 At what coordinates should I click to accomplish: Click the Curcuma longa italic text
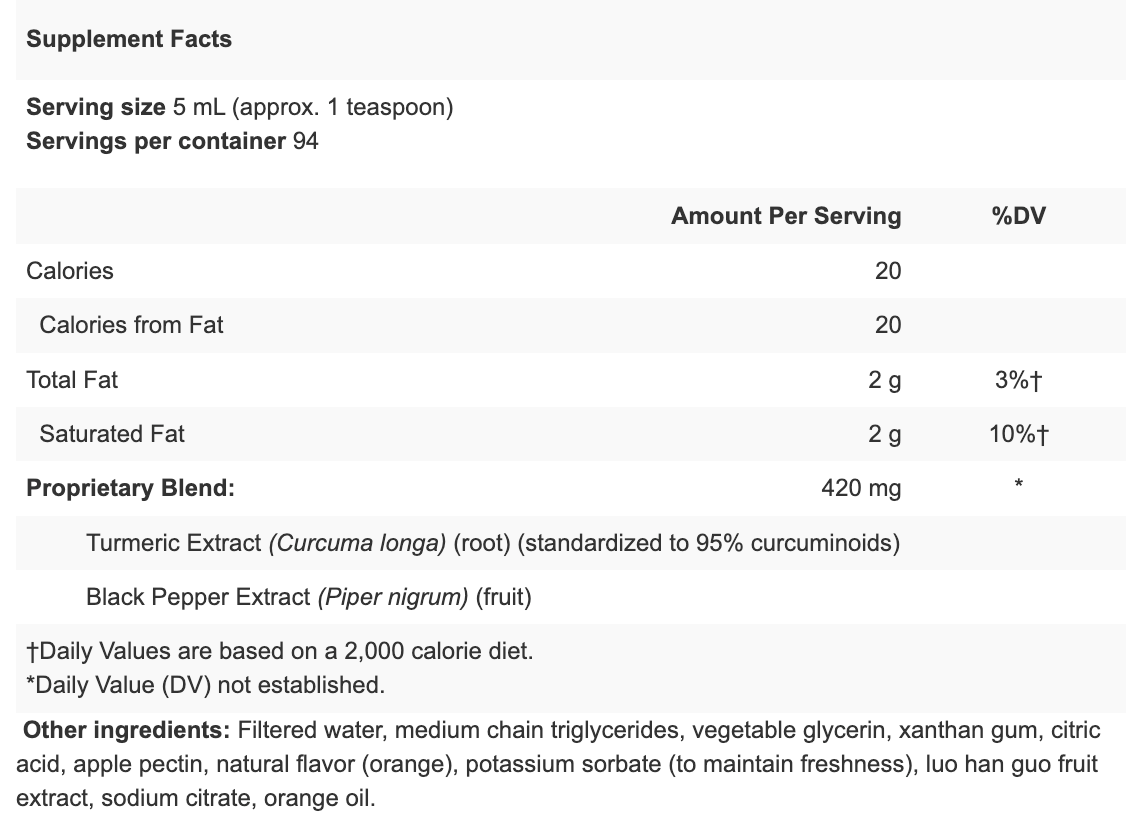tap(357, 543)
